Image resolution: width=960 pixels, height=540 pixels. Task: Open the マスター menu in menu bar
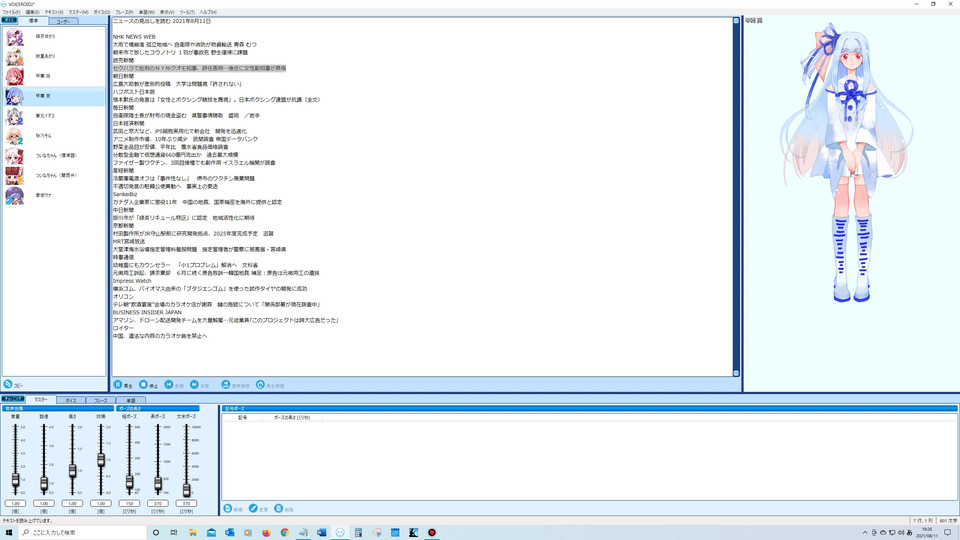pos(78,12)
